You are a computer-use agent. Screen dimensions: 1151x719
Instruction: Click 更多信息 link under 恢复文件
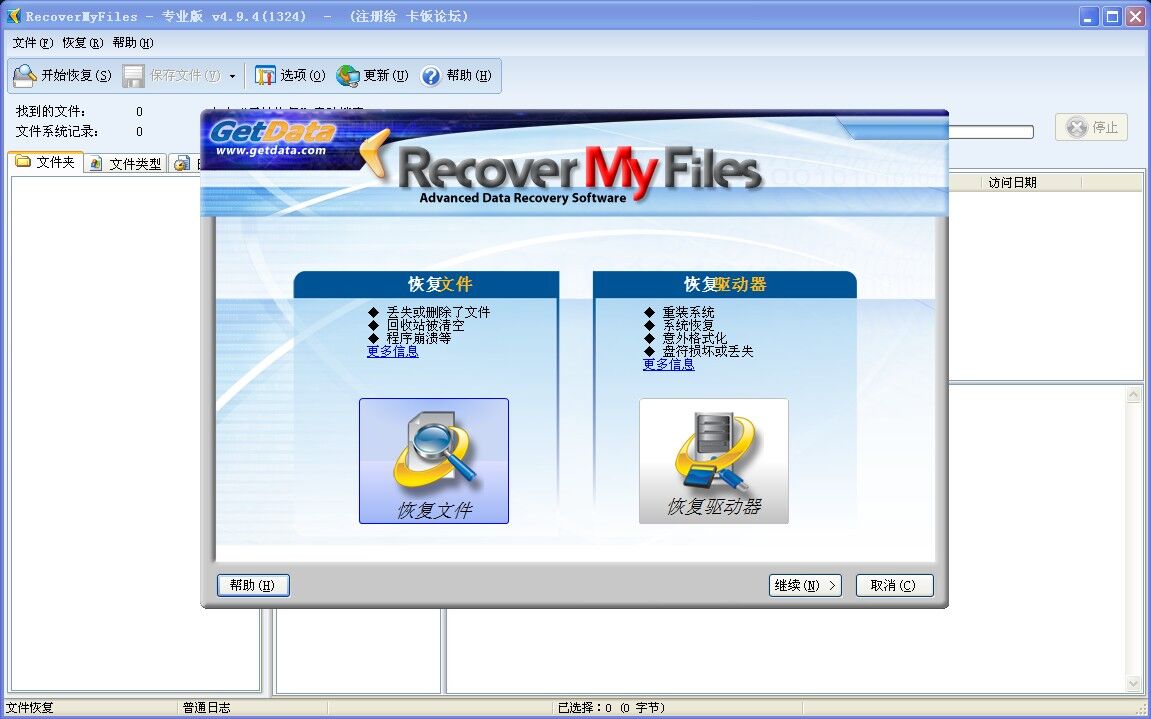pos(393,351)
